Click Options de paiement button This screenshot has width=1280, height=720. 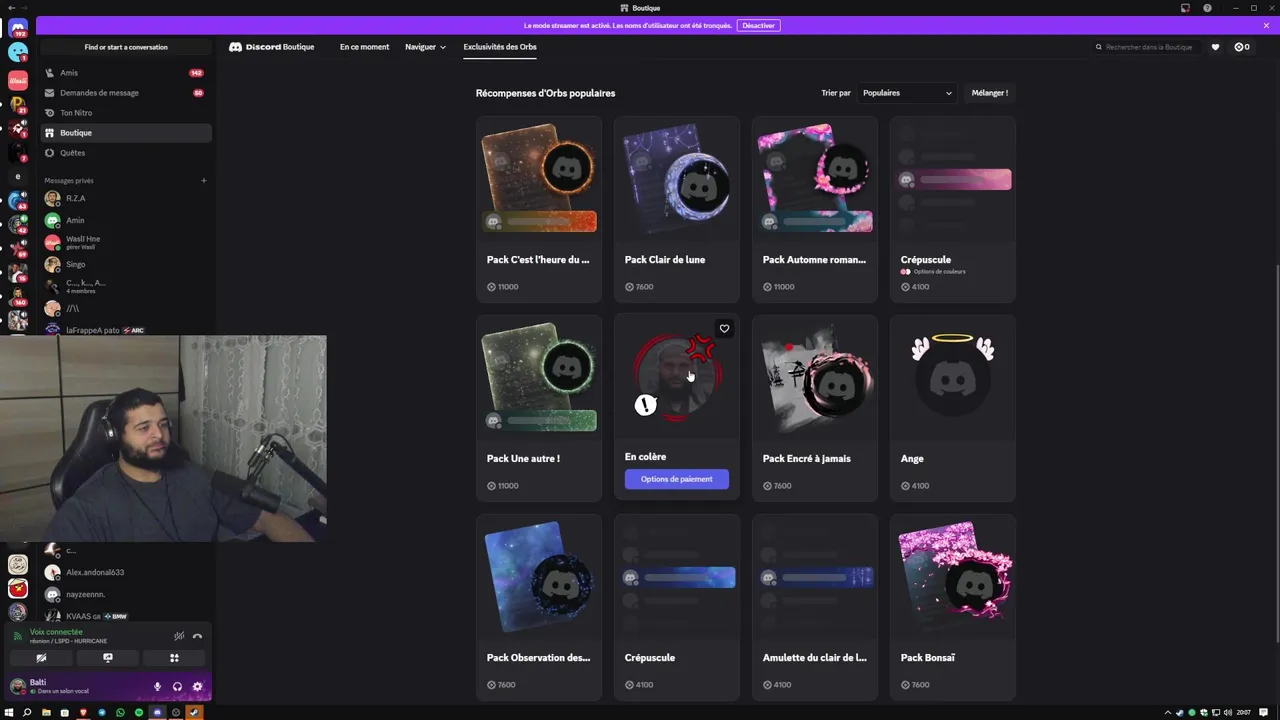click(x=677, y=479)
